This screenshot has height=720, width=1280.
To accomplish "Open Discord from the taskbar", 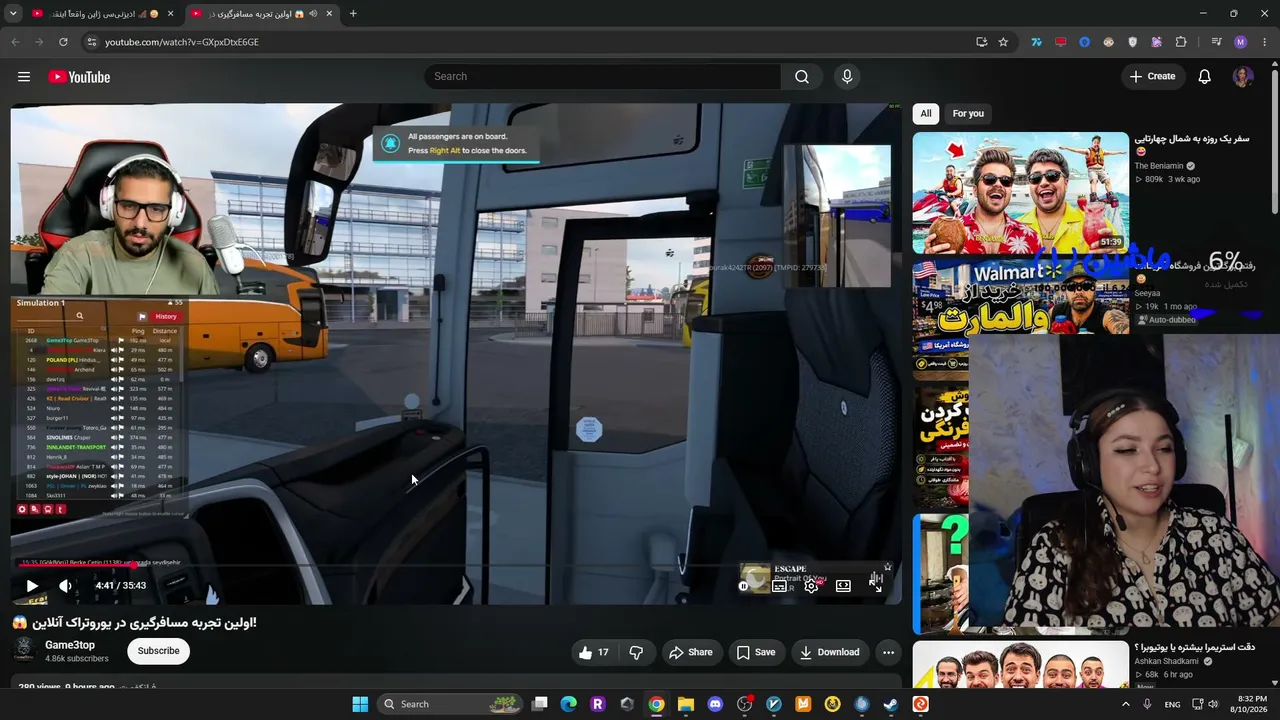I will click(715, 704).
